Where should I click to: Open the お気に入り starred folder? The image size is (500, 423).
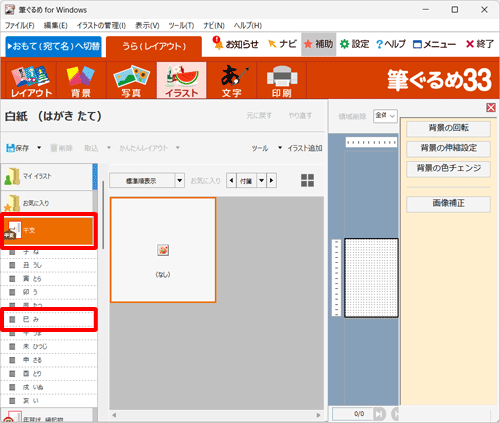(47, 203)
